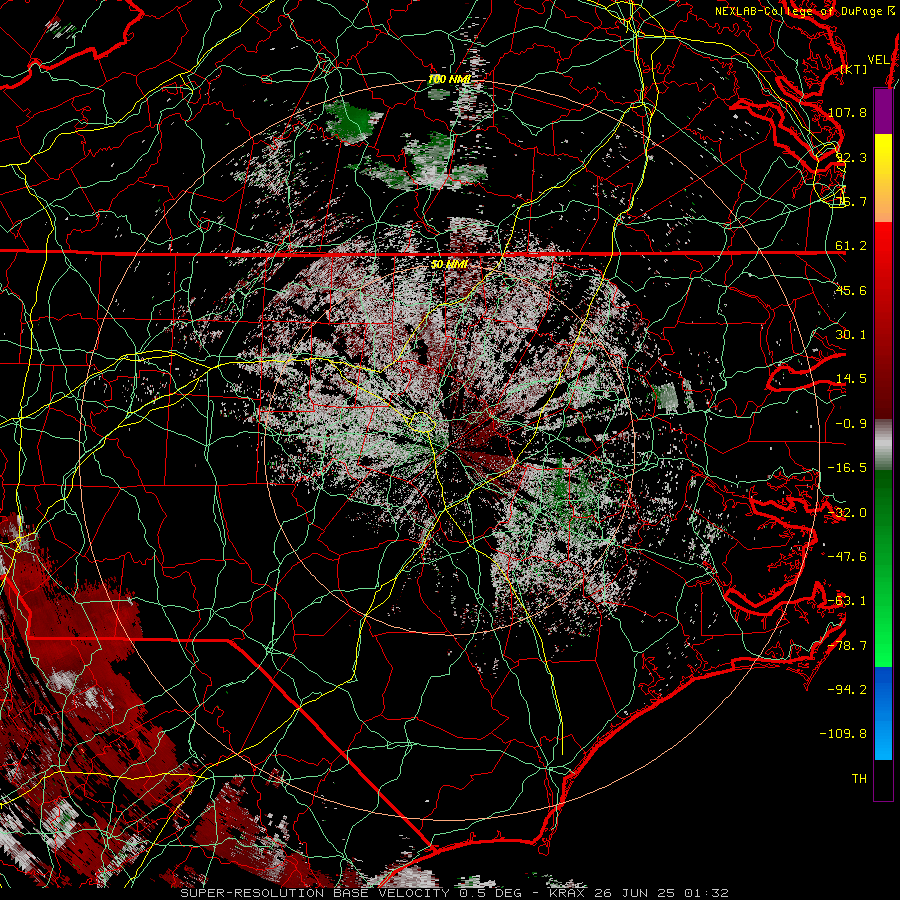Click the -94.2 velocity scale value
Screen dimensions: 900x900
(x=847, y=690)
